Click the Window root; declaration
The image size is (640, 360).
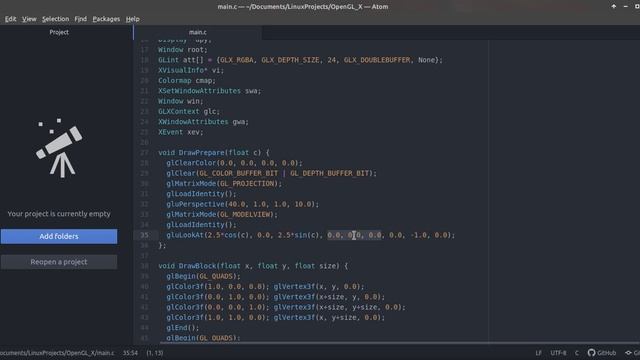pyautogui.click(x=183, y=50)
